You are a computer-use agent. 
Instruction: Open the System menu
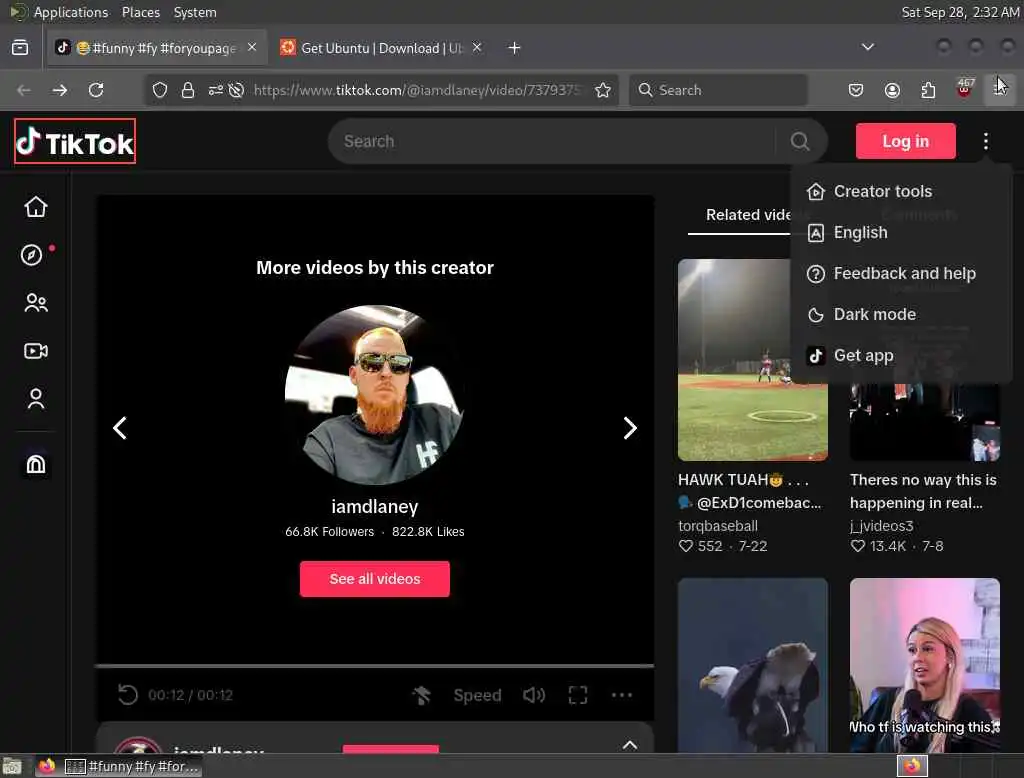[195, 12]
